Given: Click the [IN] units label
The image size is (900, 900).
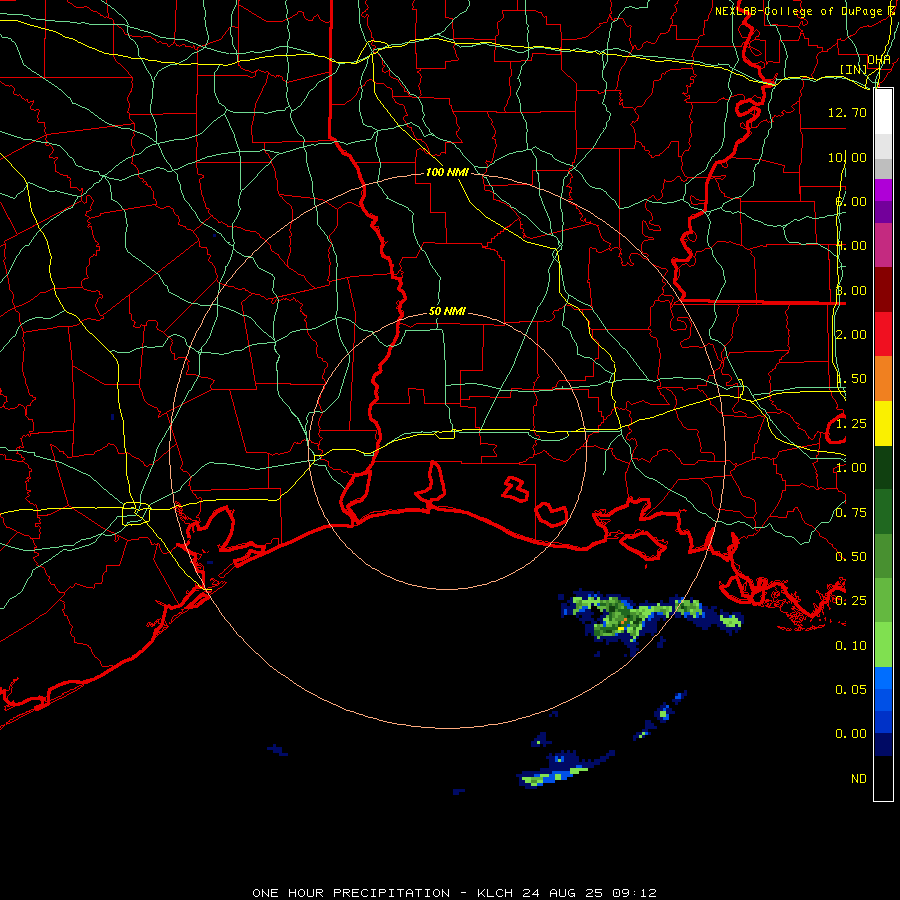Looking at the screenshot, I should click(854, 69).
